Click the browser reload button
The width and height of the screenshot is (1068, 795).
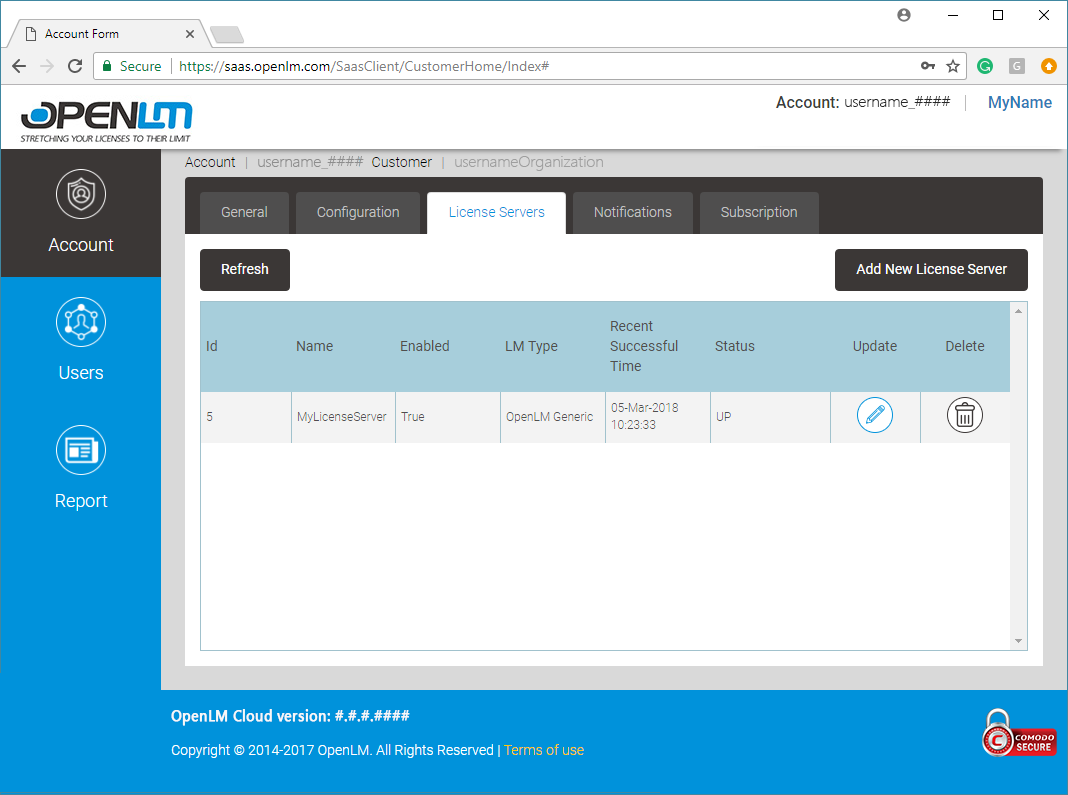point(75,66)
